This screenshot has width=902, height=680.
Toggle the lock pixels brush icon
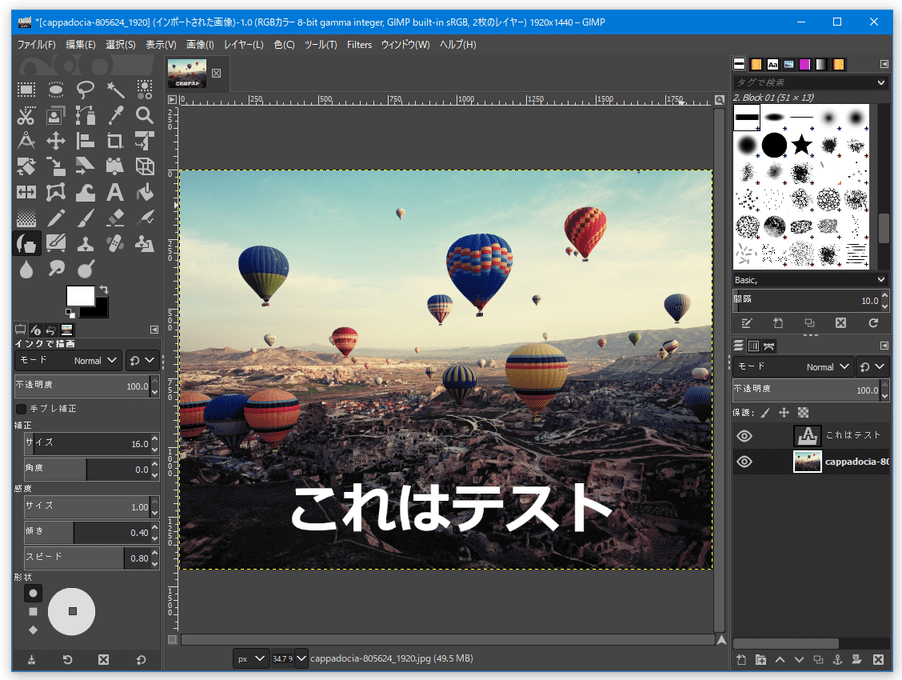pyautogui.click(x=765, y=412)
